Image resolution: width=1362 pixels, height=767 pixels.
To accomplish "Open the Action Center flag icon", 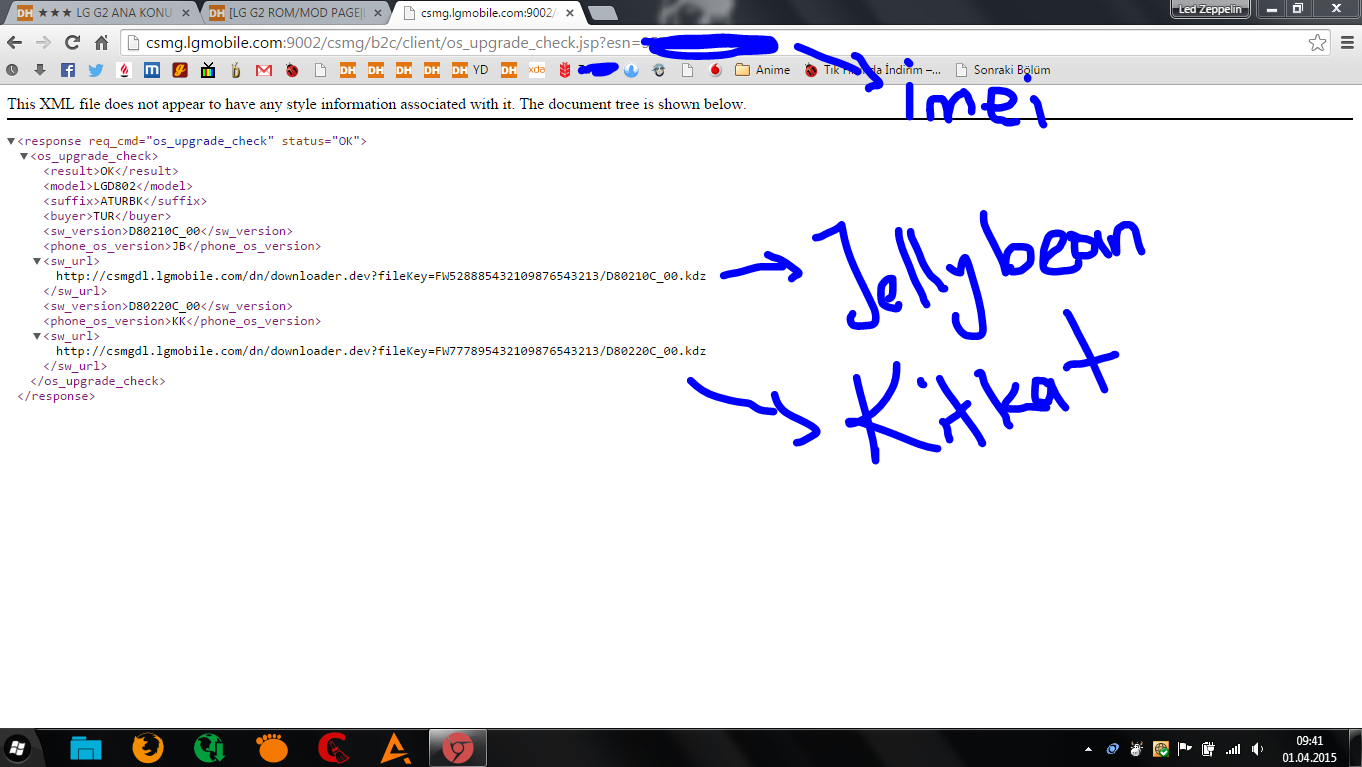I will tap(1184, 749).
